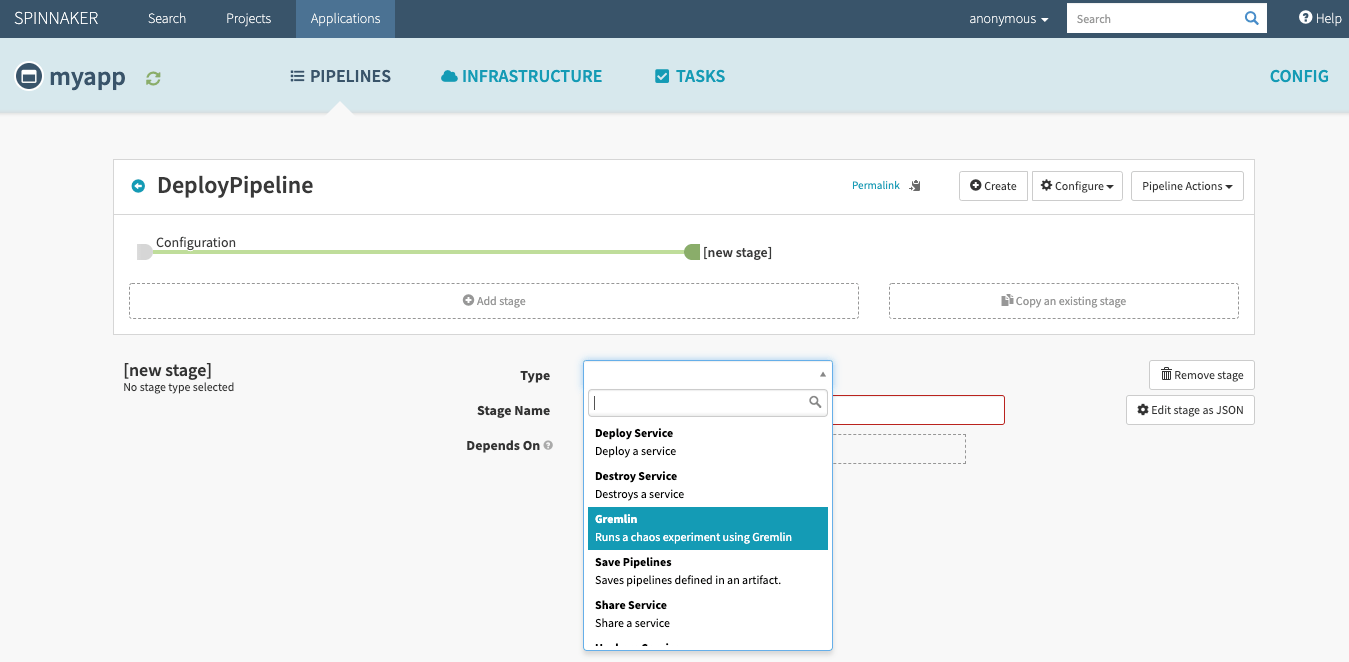Go to Projects in top navigation

249,18
